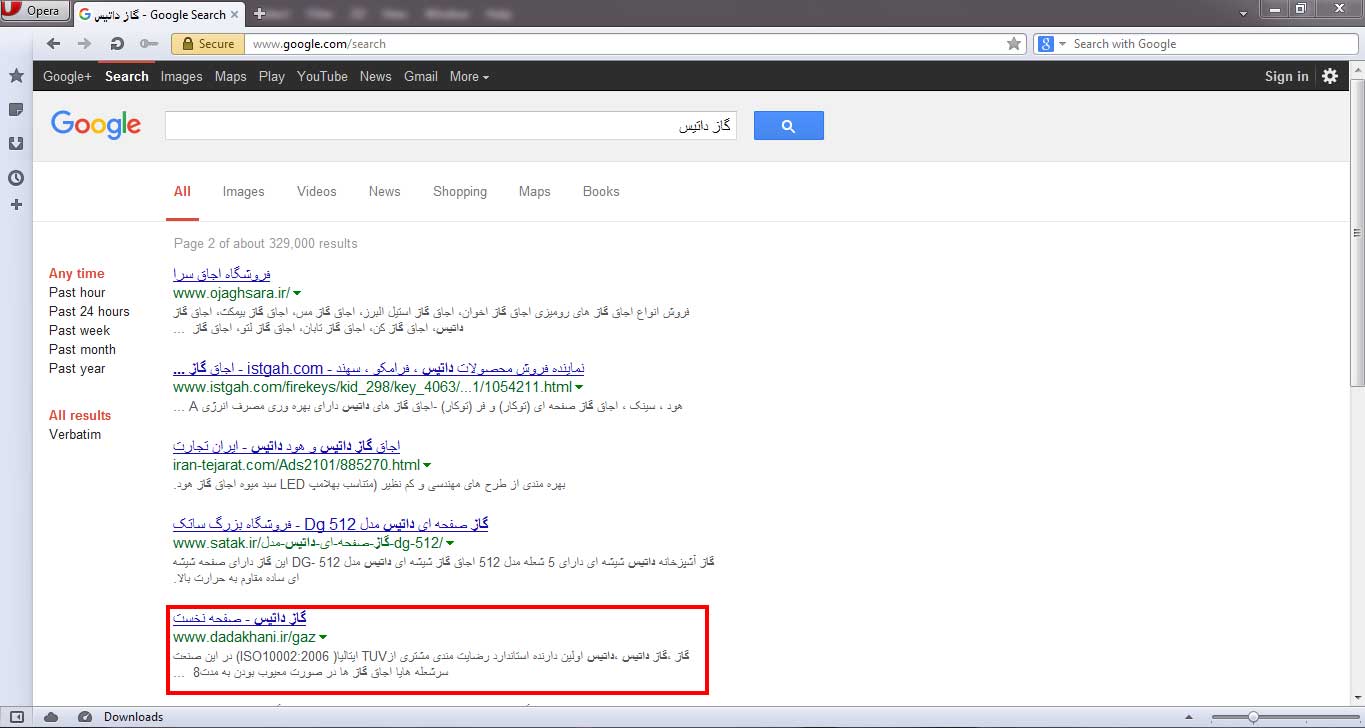
Task: Open Google settings gear icon
Action: [x=1330, y=76]
